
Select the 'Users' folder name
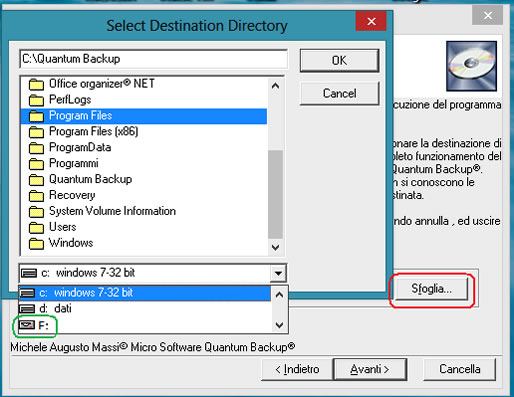(x=63, y=227)
